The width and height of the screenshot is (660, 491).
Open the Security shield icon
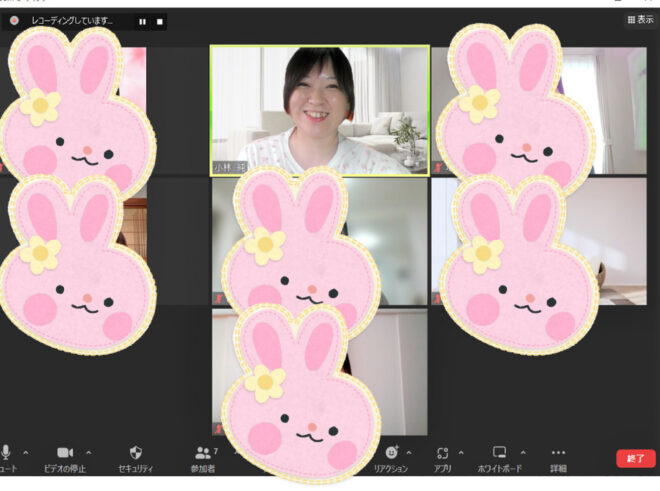click(x=136, y=453)
